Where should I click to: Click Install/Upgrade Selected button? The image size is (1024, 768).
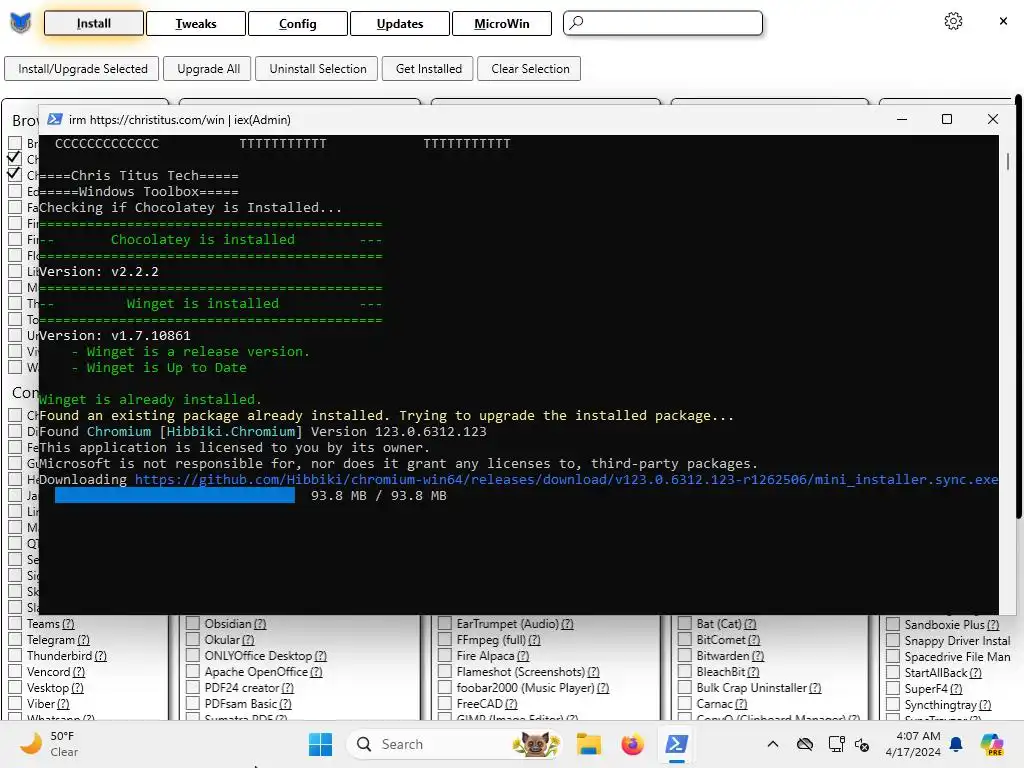[x=82, y=69]
